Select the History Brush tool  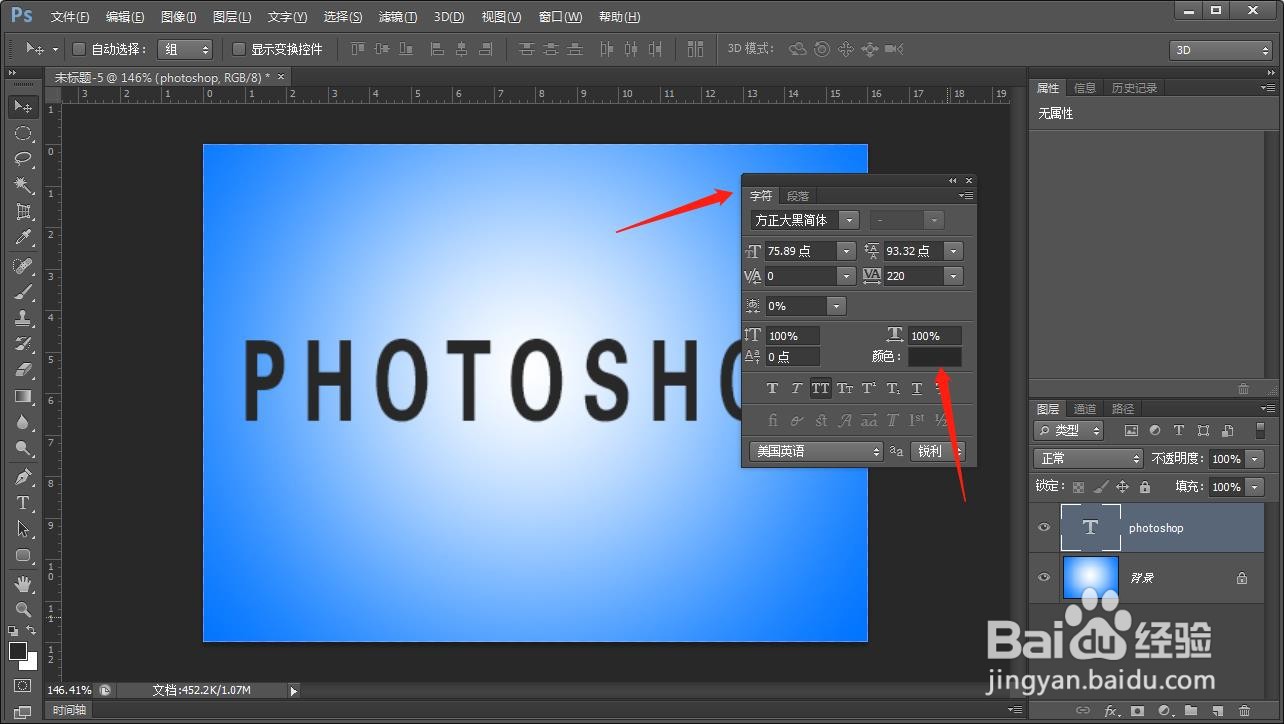pyautogui.click(x=23, y=344)
